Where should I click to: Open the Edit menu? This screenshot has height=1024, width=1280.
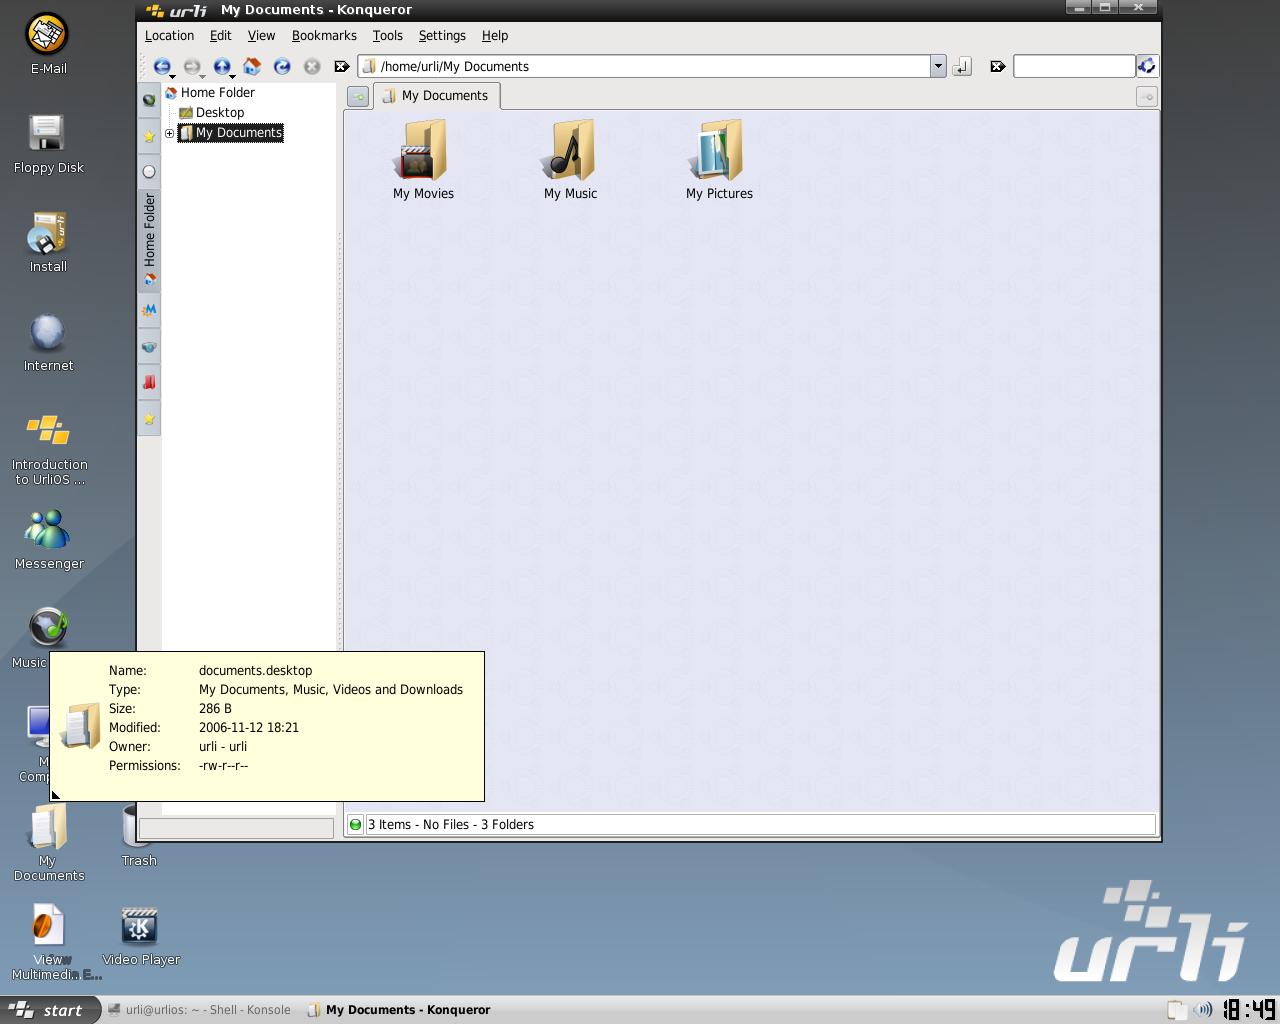(x=220, y=35)
